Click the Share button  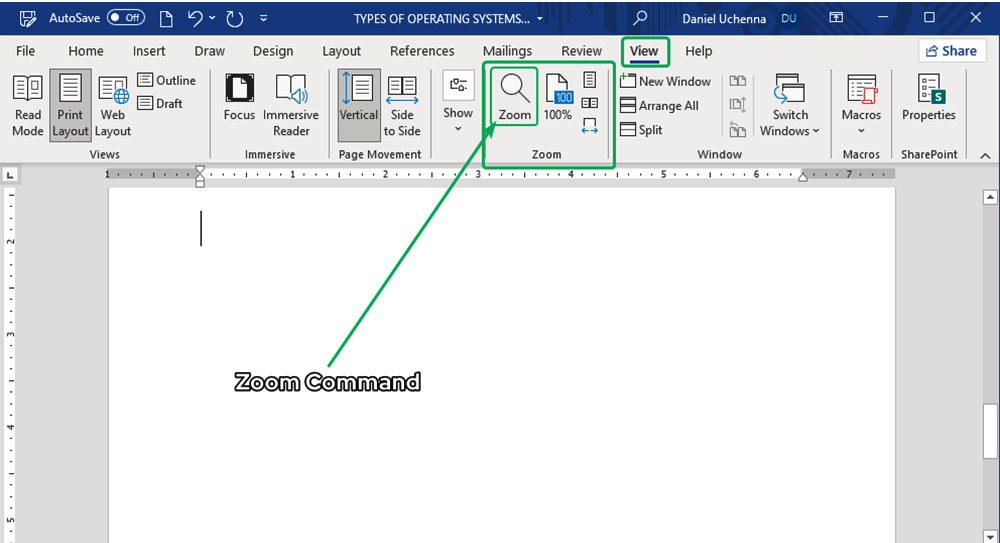tap(951, 51)
